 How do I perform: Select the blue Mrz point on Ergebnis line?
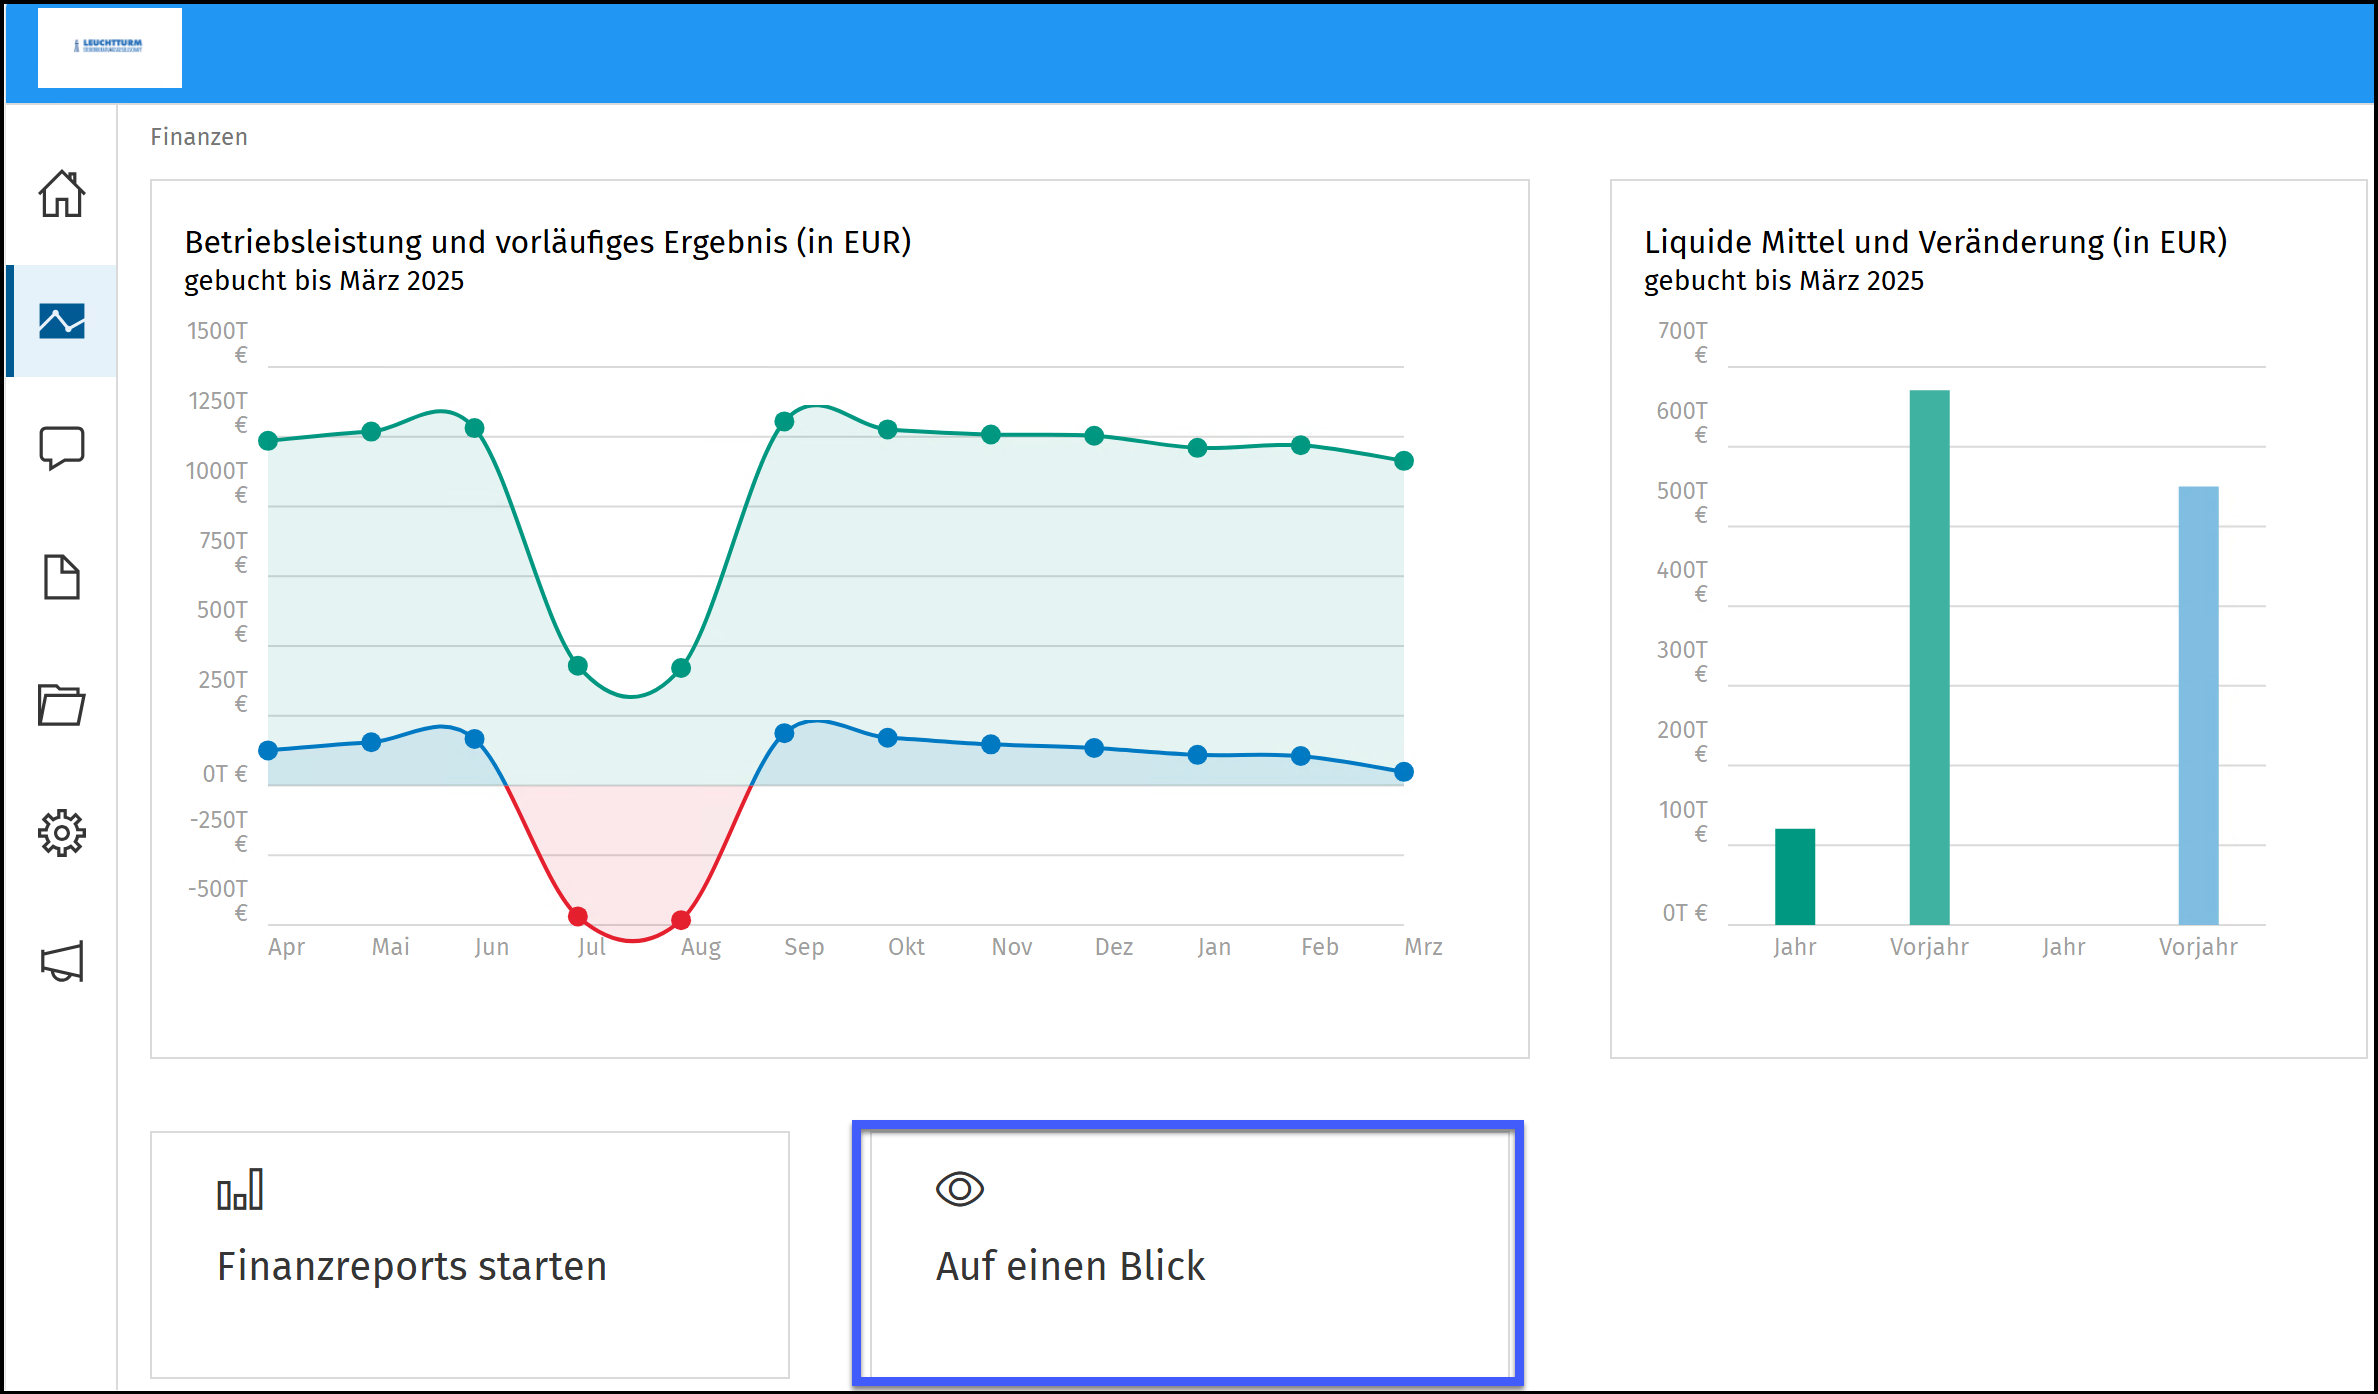point(1404,772)
